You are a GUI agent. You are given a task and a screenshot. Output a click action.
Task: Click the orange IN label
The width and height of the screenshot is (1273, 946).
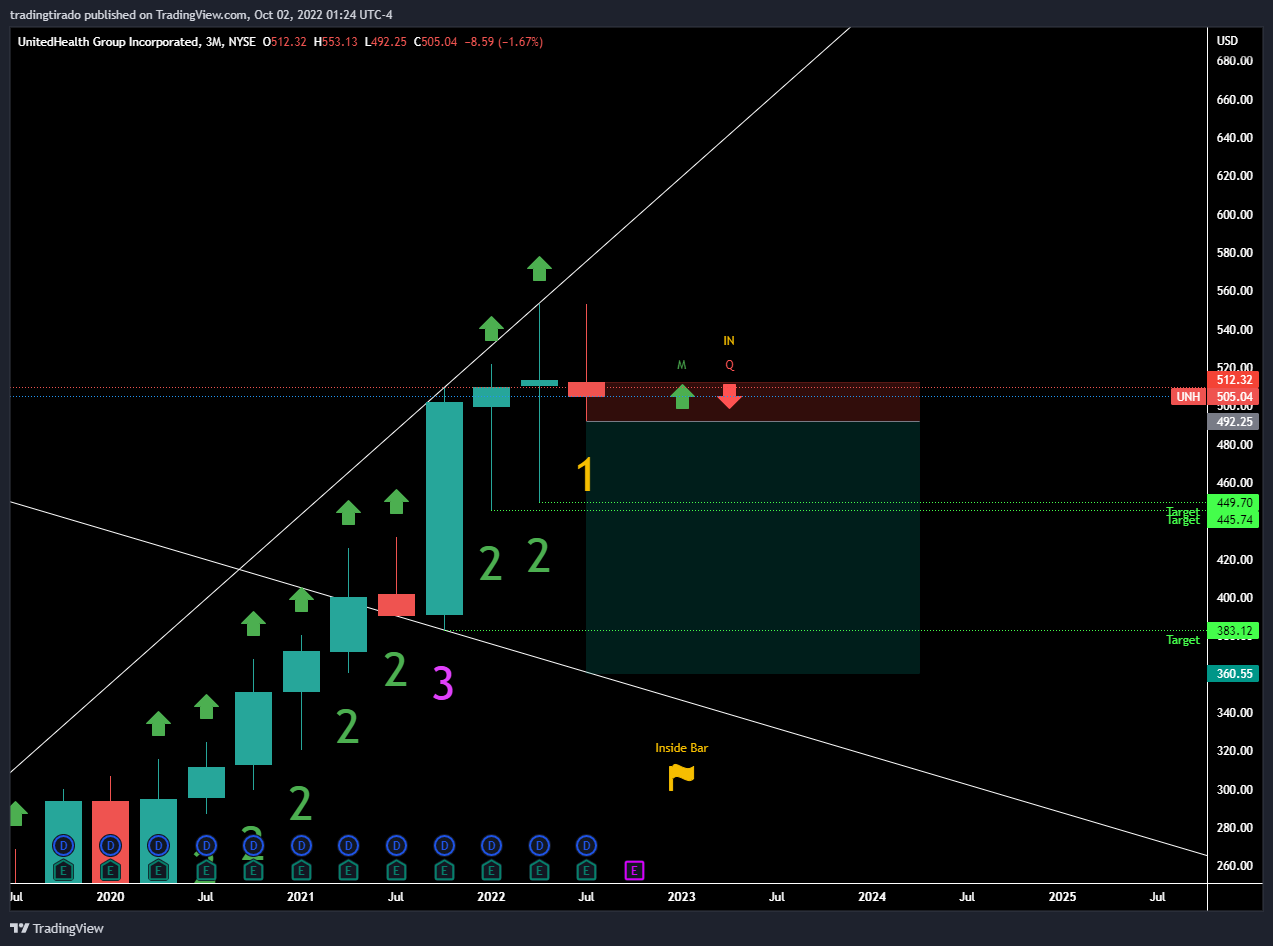[729, 341]
